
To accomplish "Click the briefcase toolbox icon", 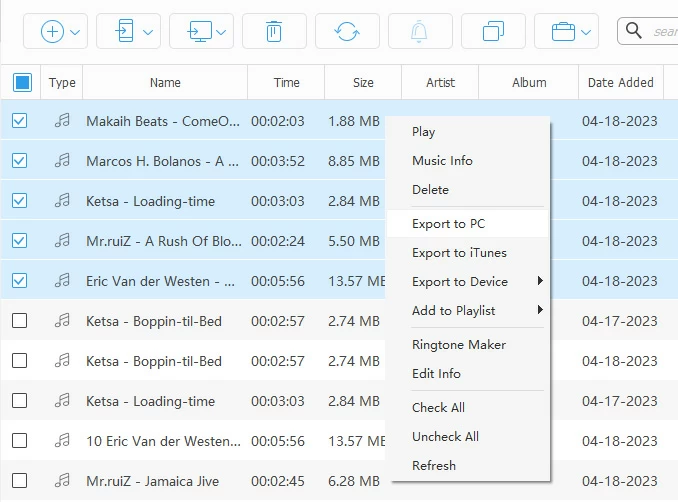I will [564, 31].
